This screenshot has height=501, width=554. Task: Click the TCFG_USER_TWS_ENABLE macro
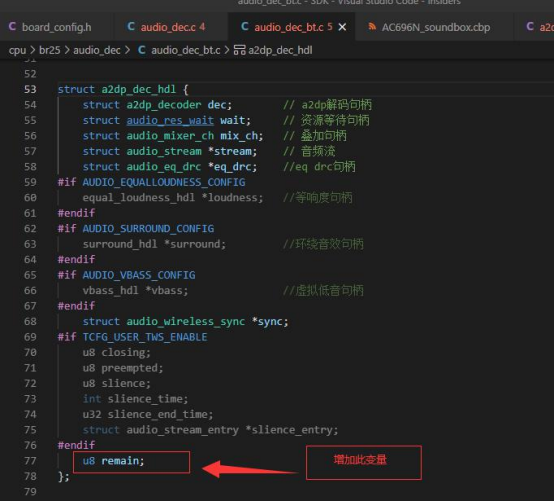click(x=145, y=337)
